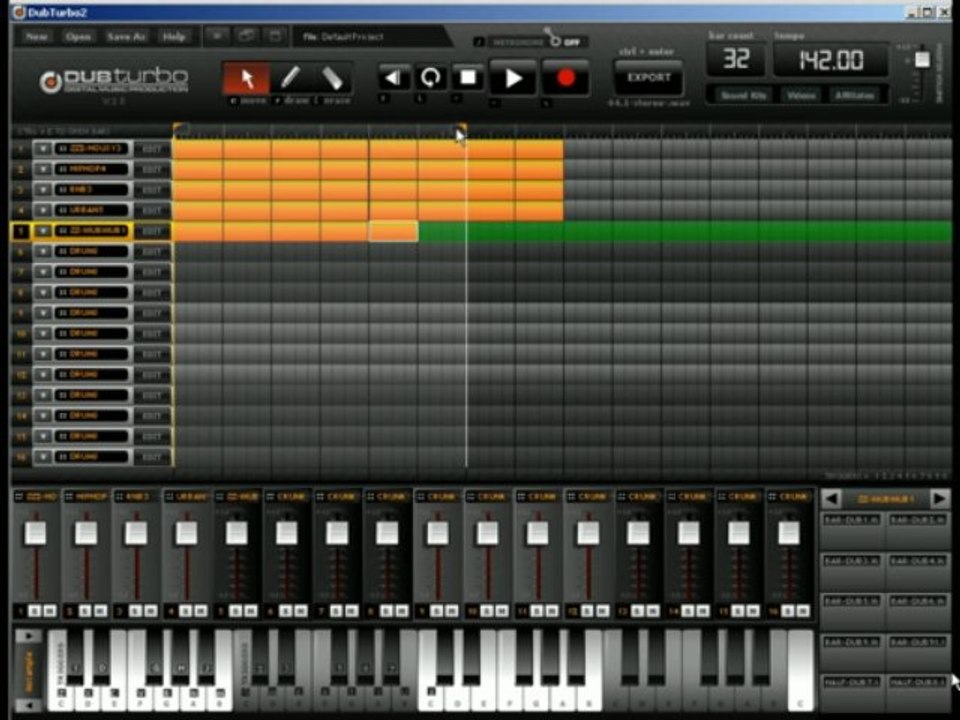Click grip icon on mixer channel 1 label

pyautogui.click(x=19, y=497)
